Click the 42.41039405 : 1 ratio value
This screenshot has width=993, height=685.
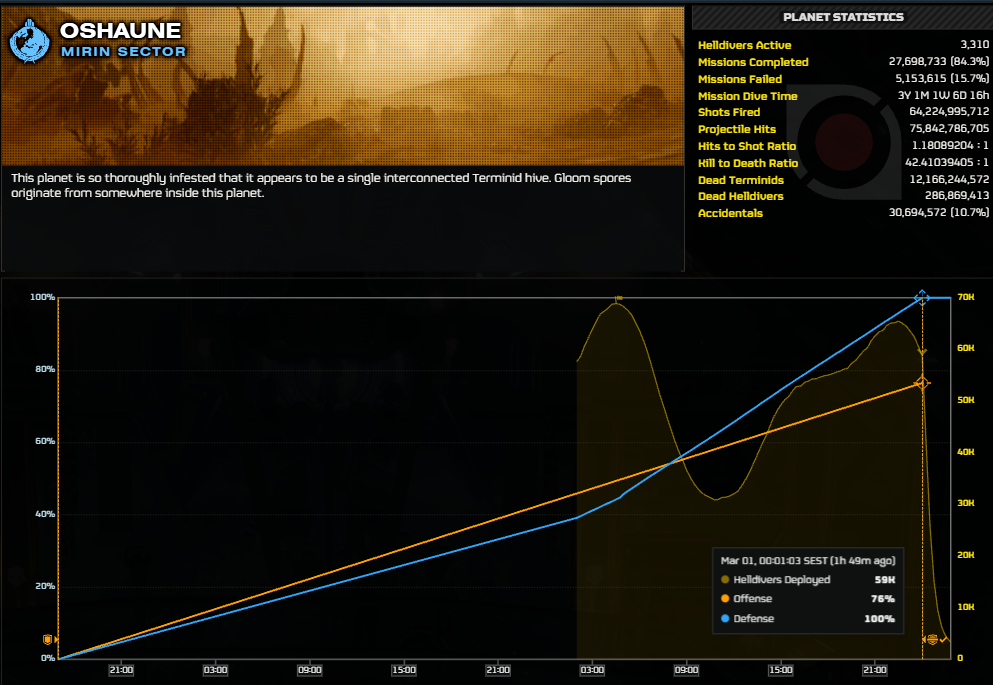tap(947, 163)
